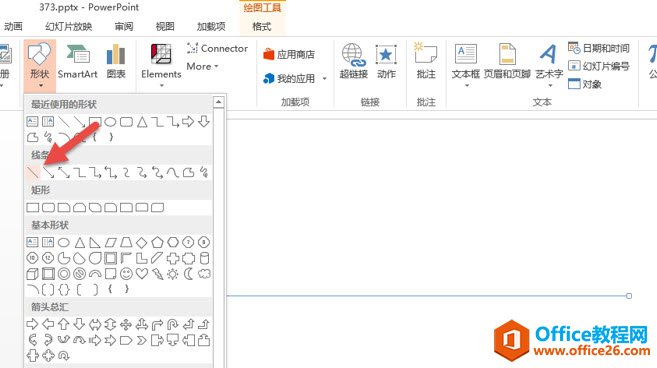Image resolution: width=657 pixels, height=368 pixels.
Task: Switch to the 幻灯片放映 tab
Action: tap(69, 26)
